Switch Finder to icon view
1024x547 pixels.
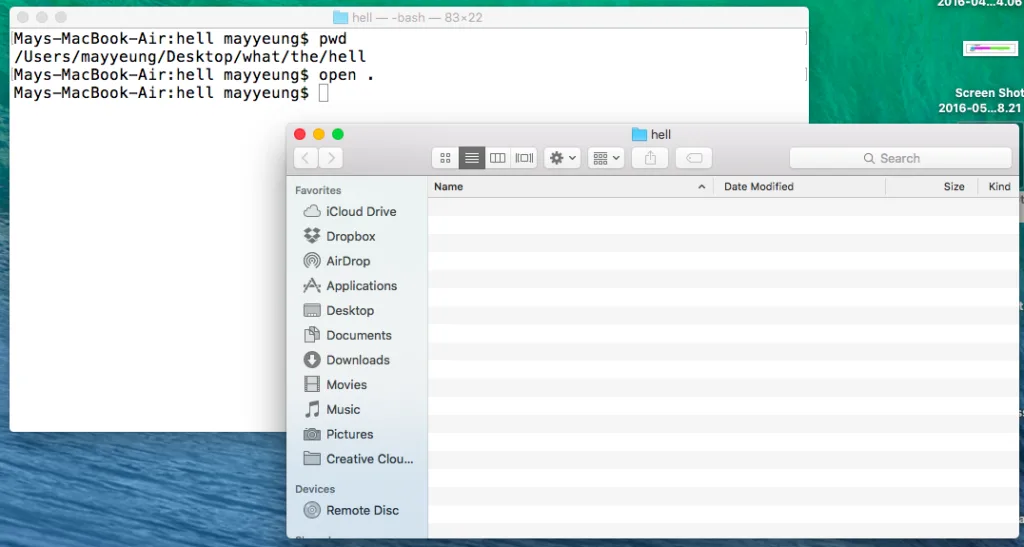[445, 158]
